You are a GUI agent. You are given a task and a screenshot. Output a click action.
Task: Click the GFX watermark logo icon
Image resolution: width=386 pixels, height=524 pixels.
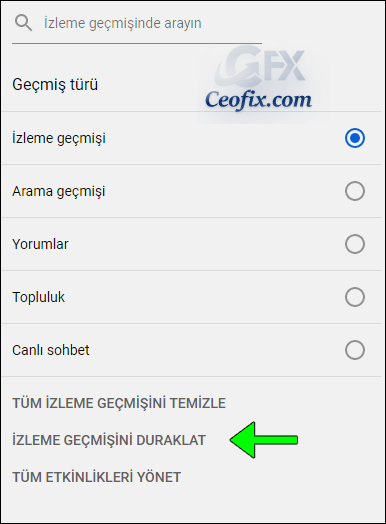click(x=260, y=66)
